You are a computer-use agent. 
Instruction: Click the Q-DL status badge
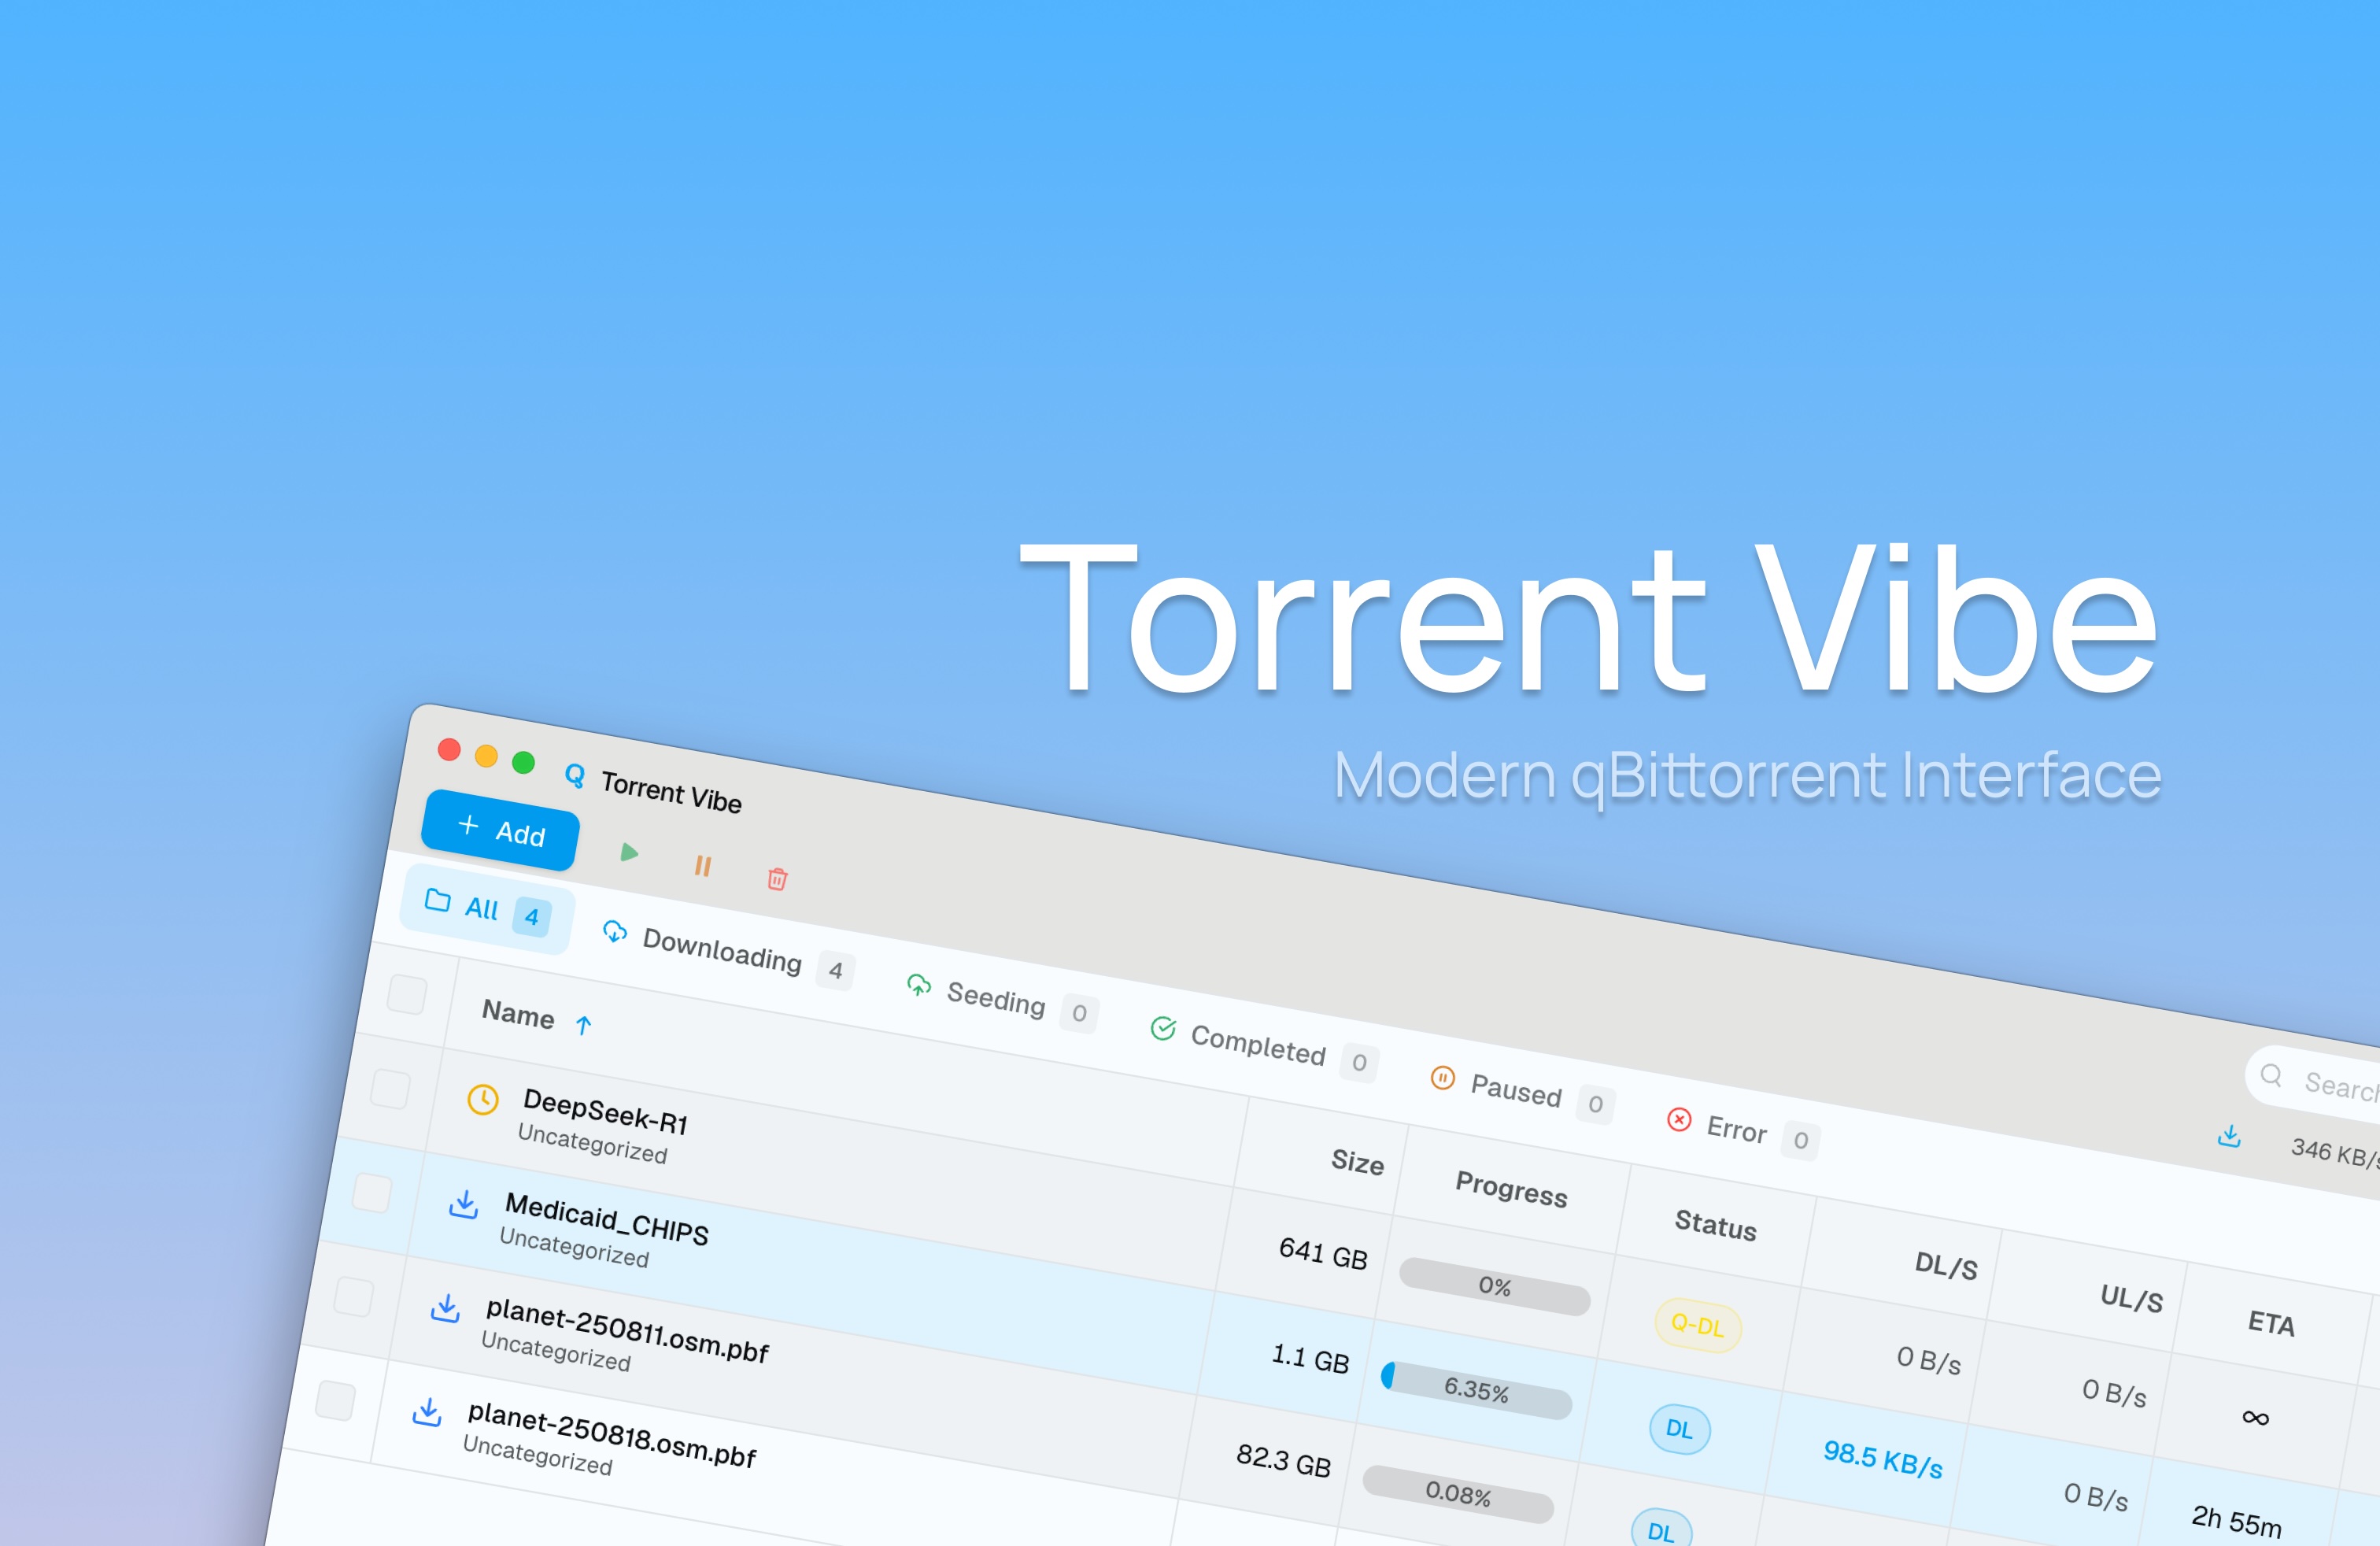pyautogui.click(x=1698, y=1326)
